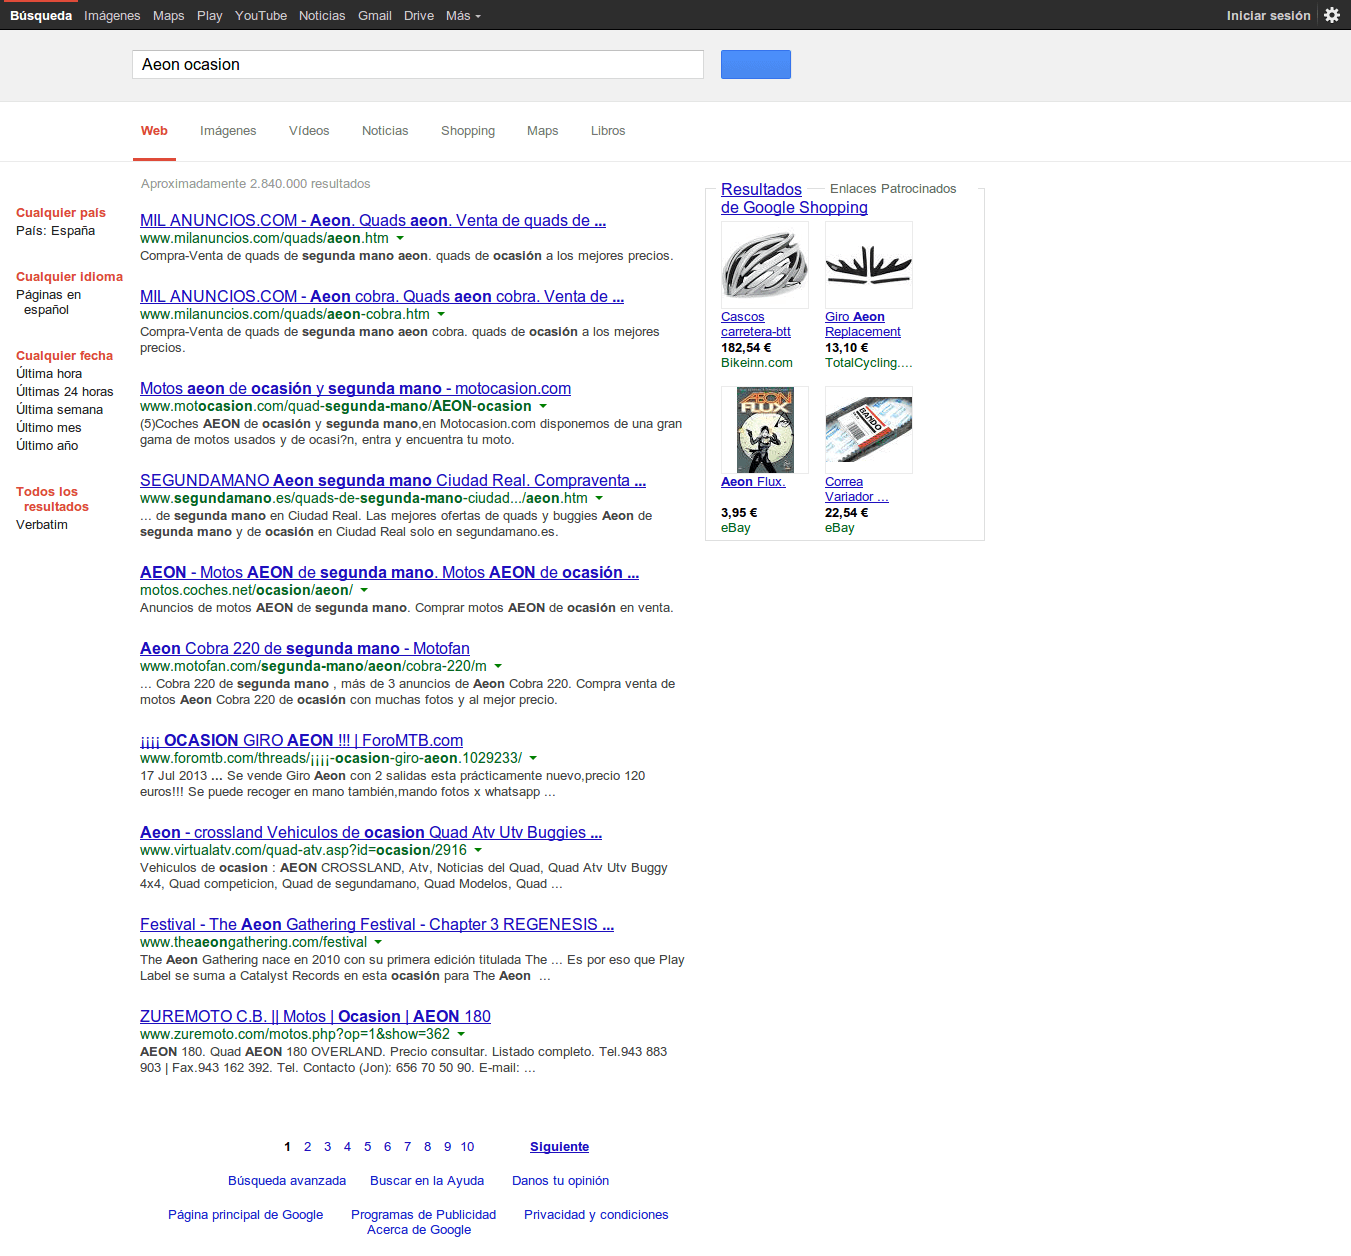The width and height of the screenshot is (1351, 1256).
Task: Click the bike helmet product thumbnail
Action: click(765, 265)
